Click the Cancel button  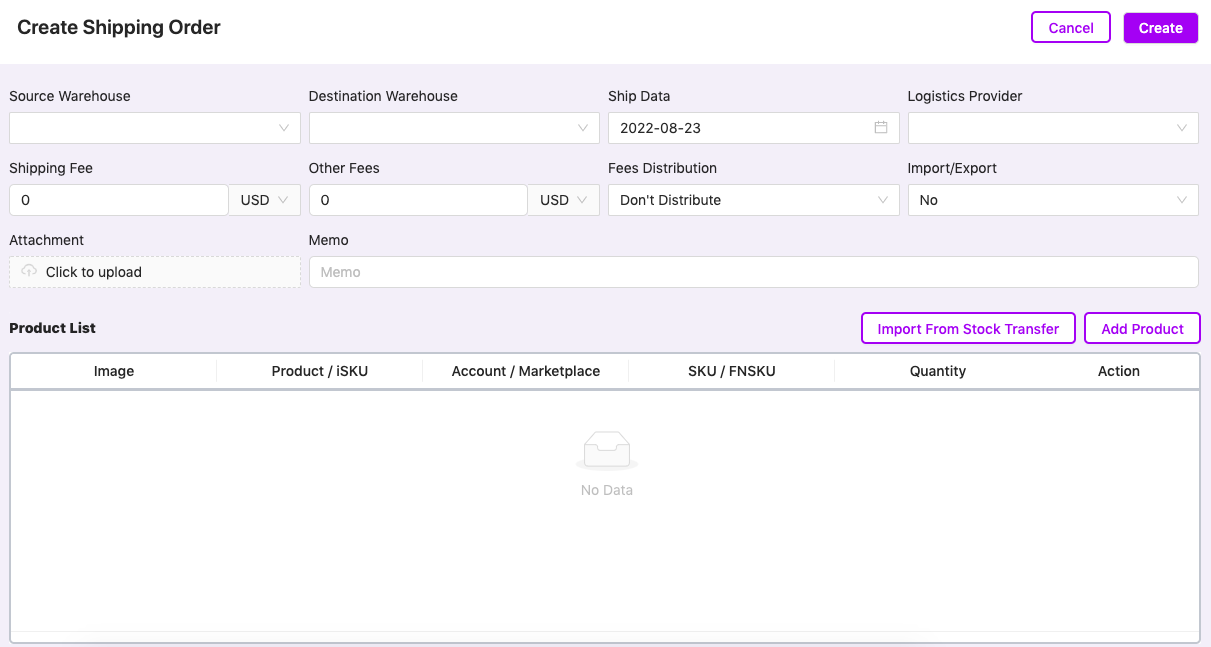[x=1071, y=28]
